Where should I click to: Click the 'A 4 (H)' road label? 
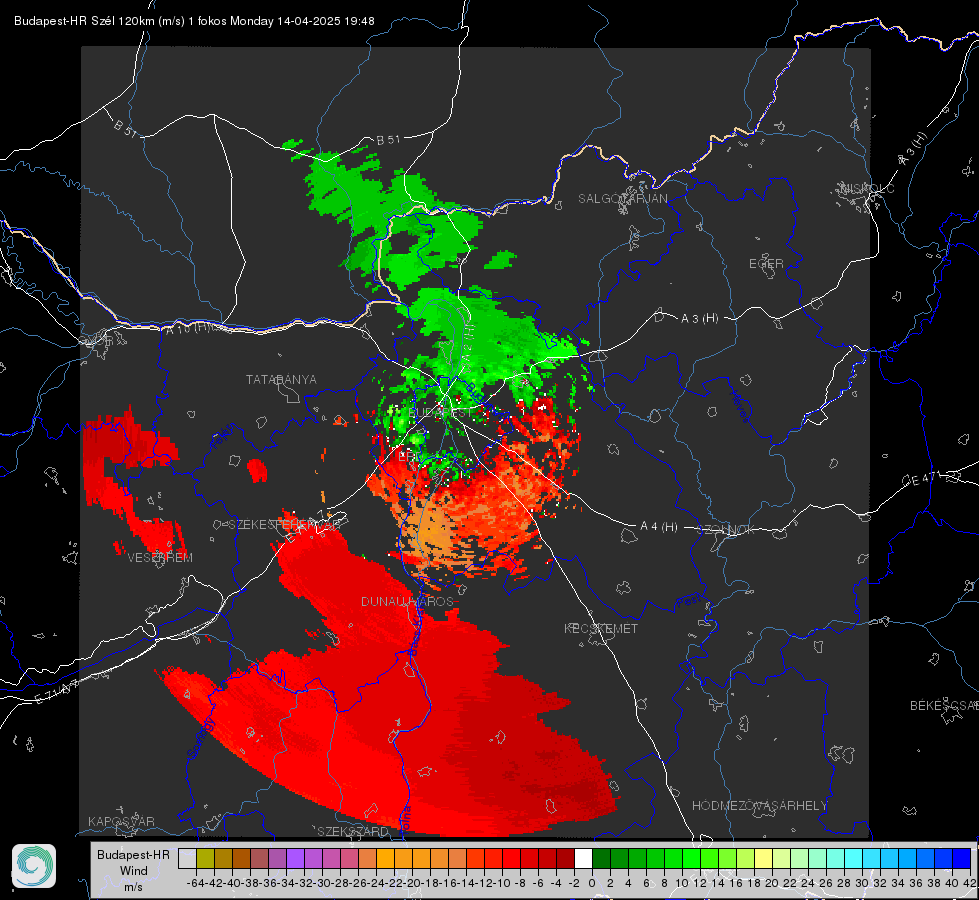659,527
